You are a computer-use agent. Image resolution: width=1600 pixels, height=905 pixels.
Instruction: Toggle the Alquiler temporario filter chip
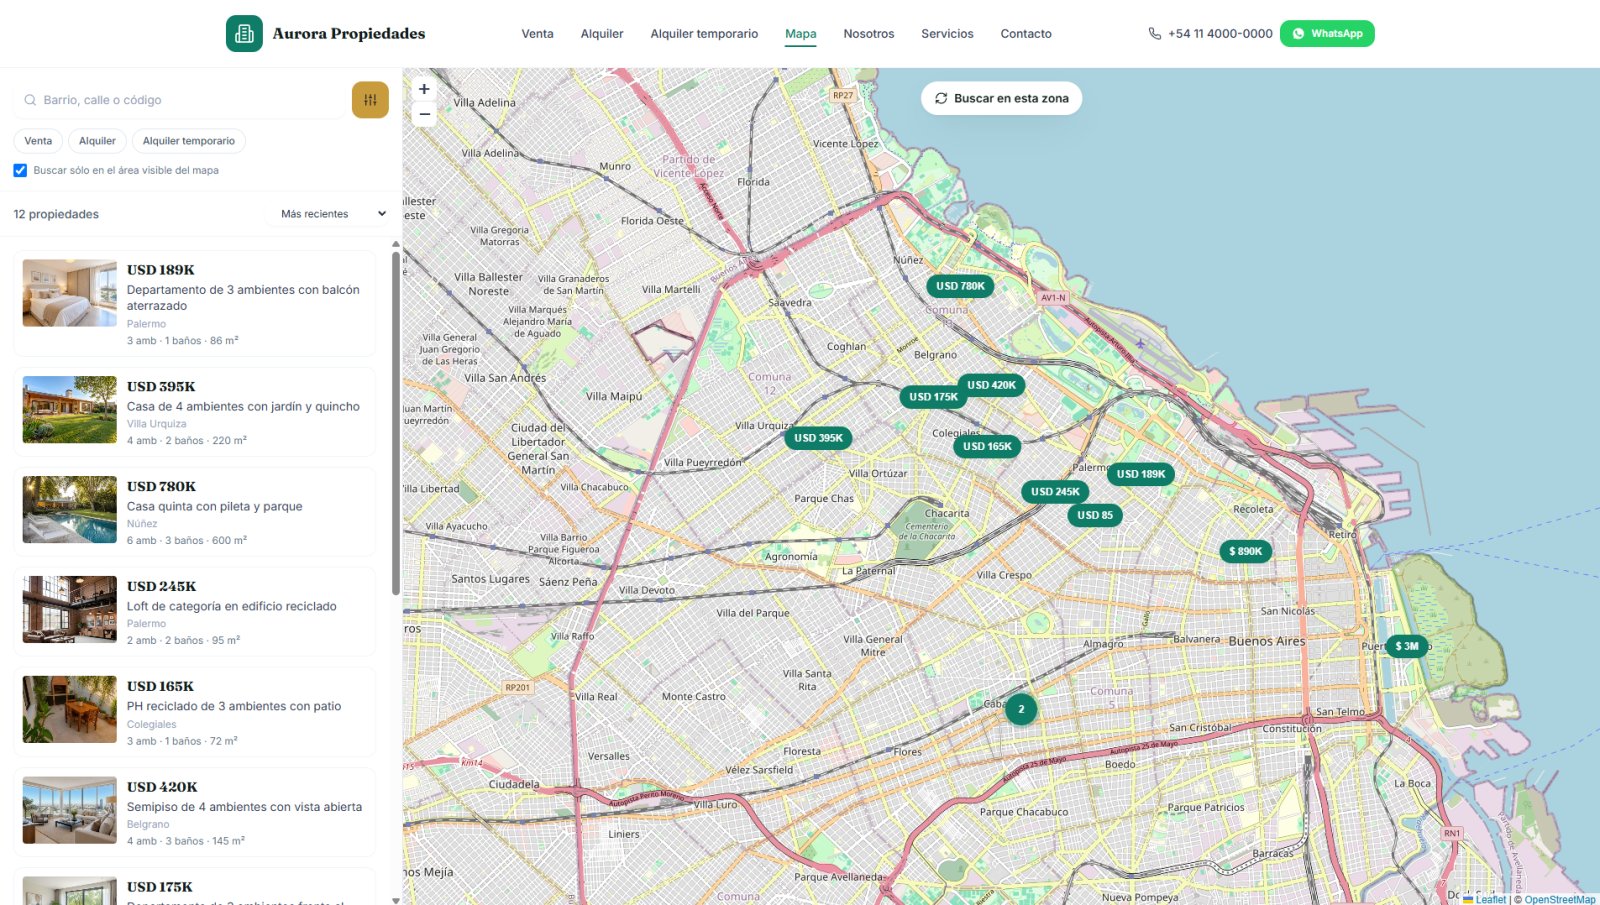point(189,141)
